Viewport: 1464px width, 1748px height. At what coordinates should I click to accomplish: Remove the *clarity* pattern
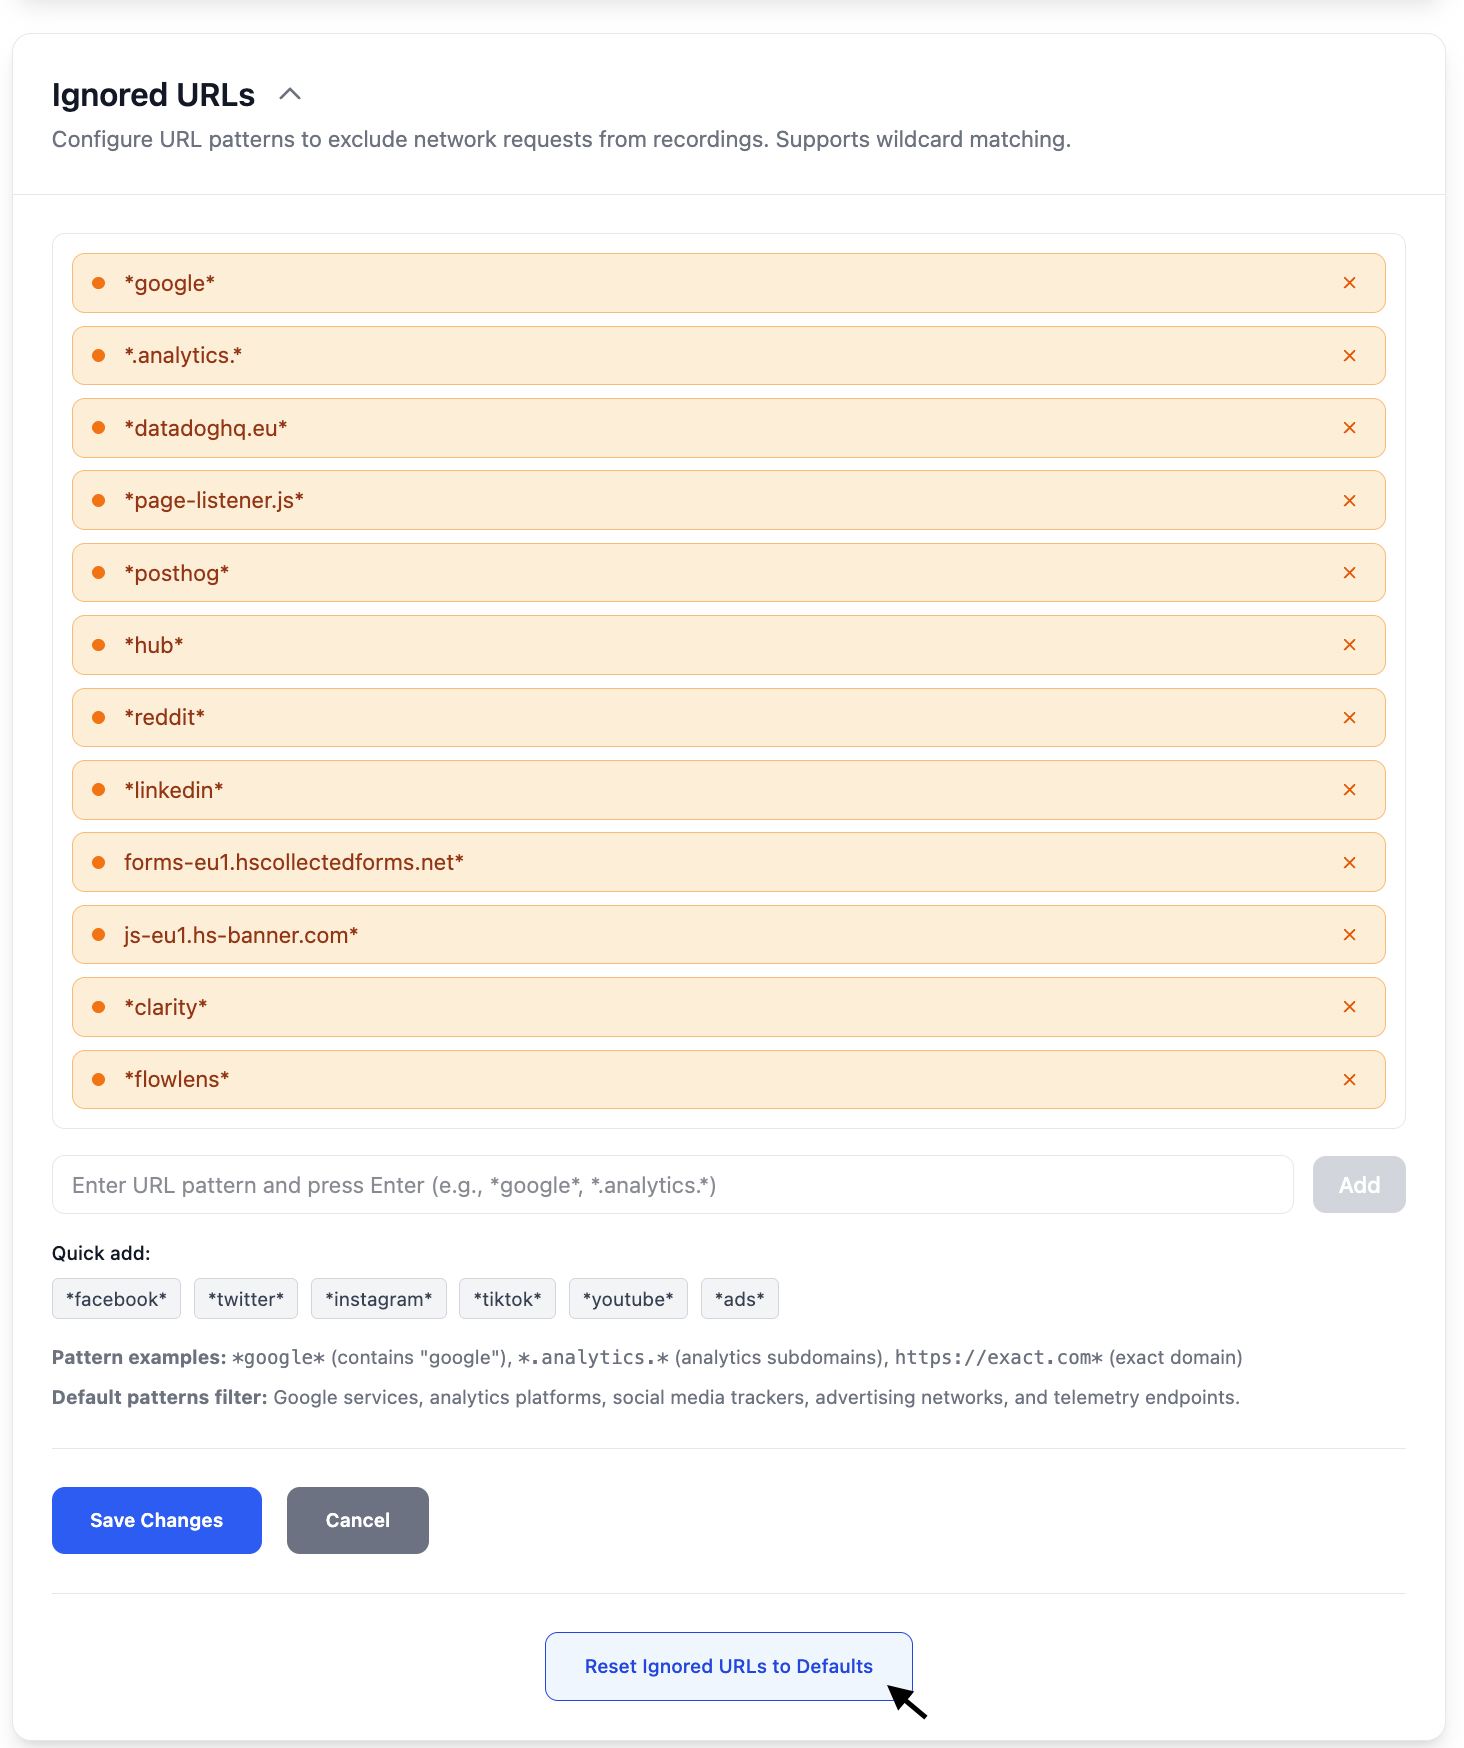click(1349, 1007)
